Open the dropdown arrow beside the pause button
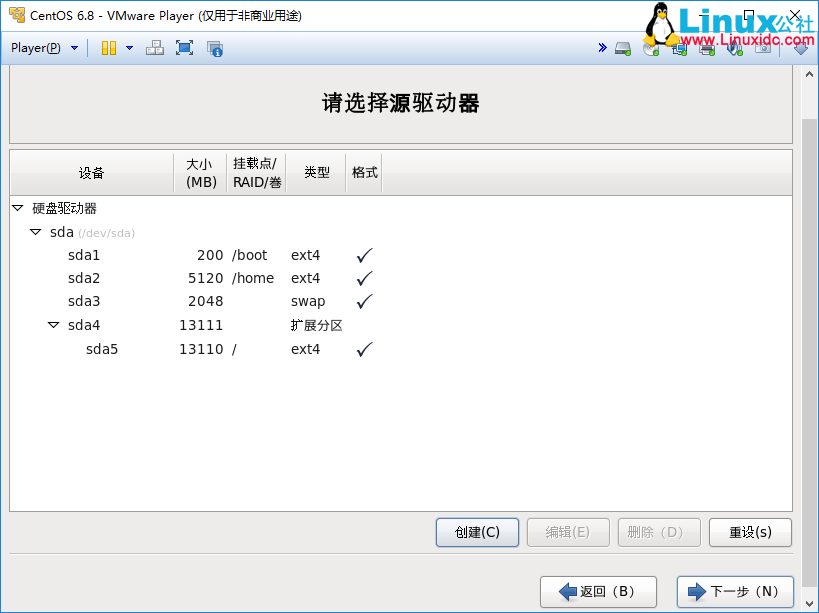Screen dimensions: 819x613 tap(129, 48)
